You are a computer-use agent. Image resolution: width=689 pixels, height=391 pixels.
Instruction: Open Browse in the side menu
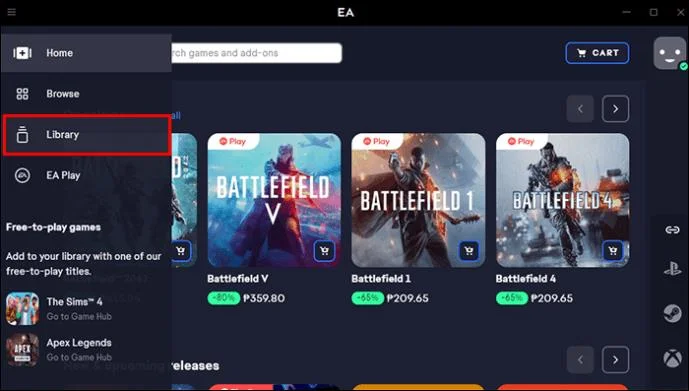pos(86,94)
